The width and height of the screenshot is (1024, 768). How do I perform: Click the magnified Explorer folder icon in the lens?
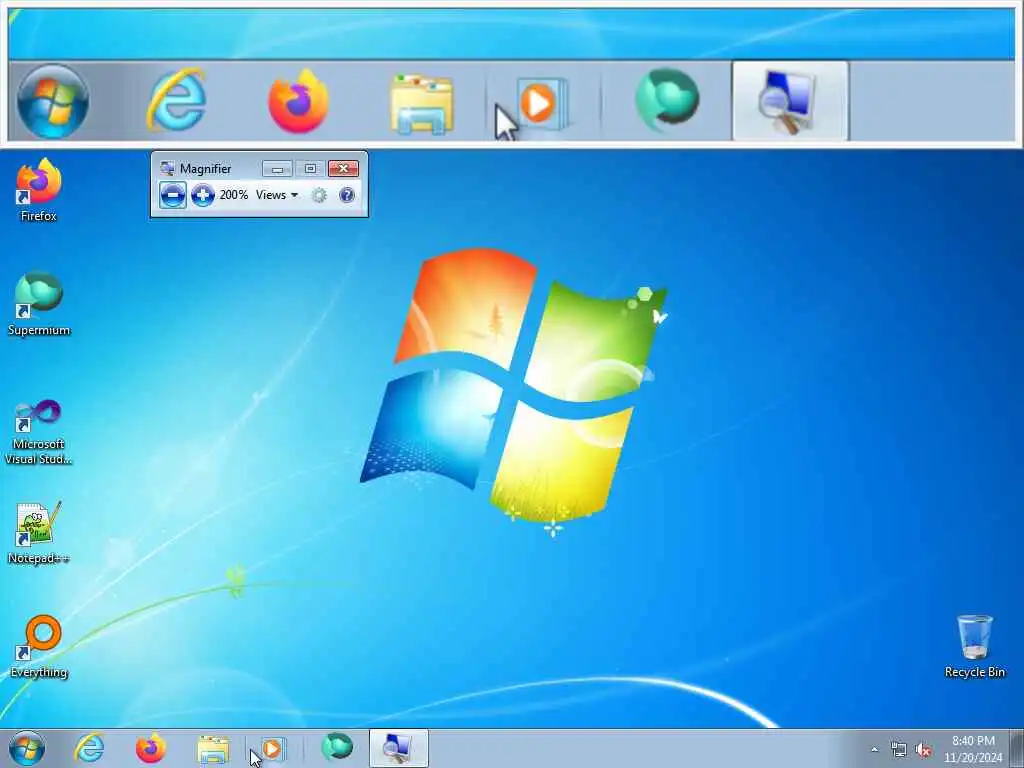(x=422, y=104)
